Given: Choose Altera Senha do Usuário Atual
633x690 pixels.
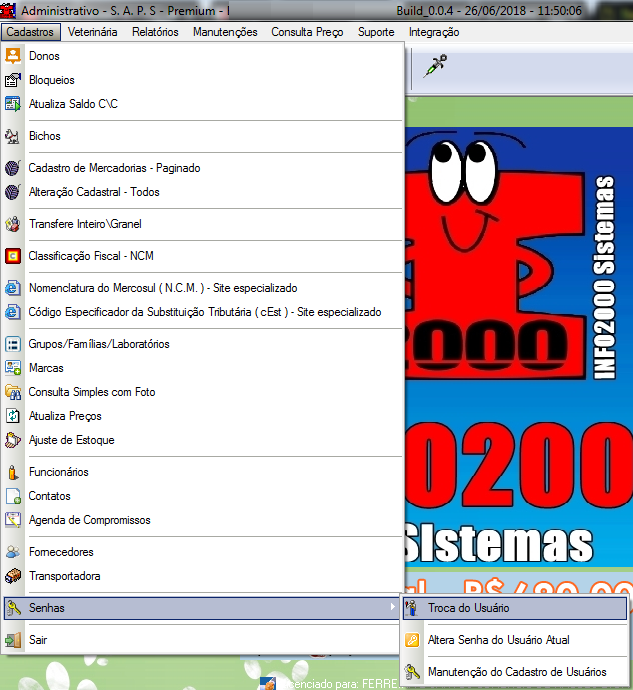Looking at the screenshot, I should click(515, 640).
